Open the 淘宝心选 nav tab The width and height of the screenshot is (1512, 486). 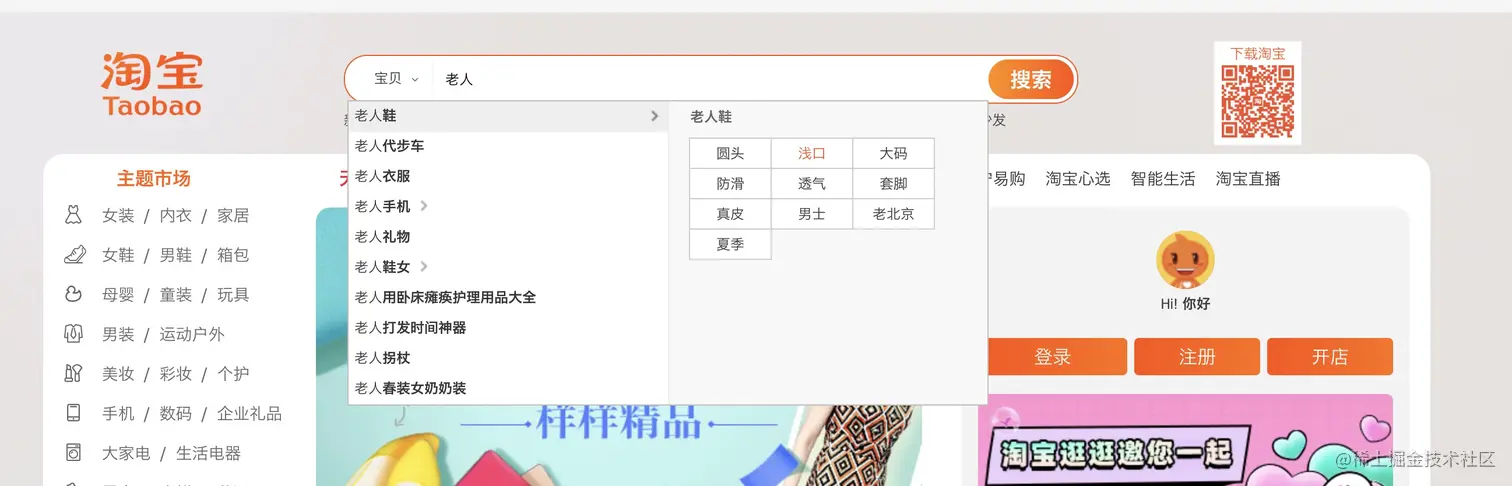click(1078, 179)
